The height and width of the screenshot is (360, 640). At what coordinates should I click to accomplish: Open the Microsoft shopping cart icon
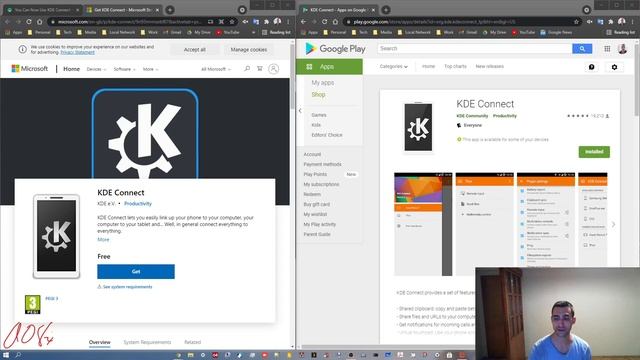(260, 69)
